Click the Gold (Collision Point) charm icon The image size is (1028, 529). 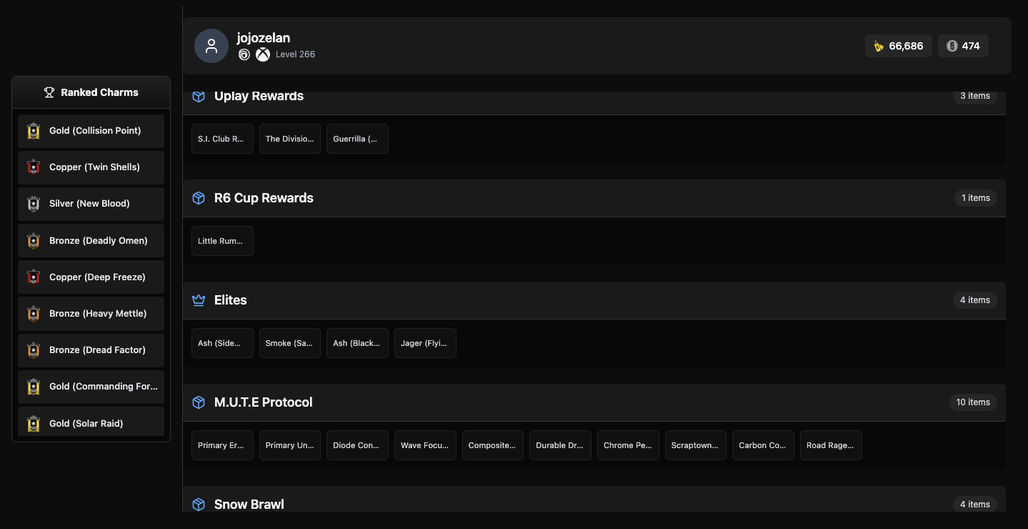pyautogui.click(x=33, y=131)
